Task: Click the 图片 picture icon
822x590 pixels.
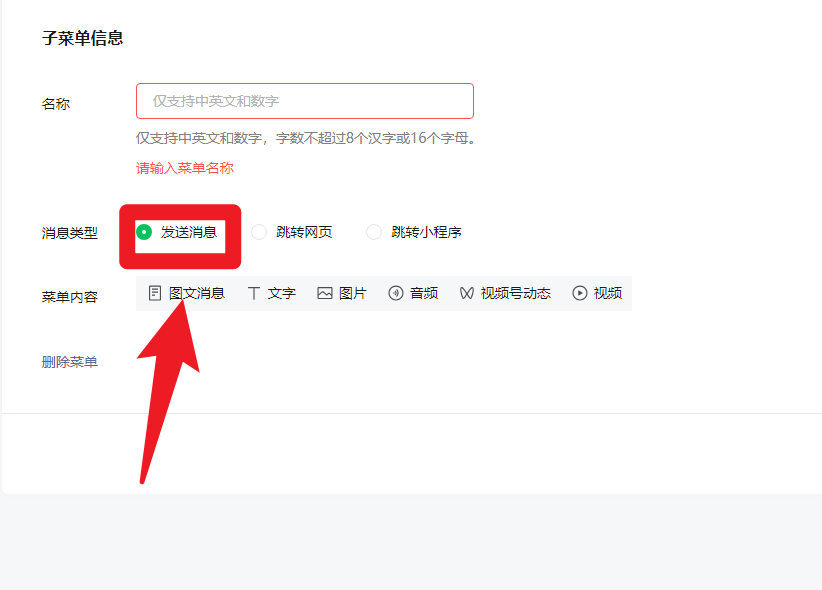Action: pyautogui.click(x=325, y=293)
